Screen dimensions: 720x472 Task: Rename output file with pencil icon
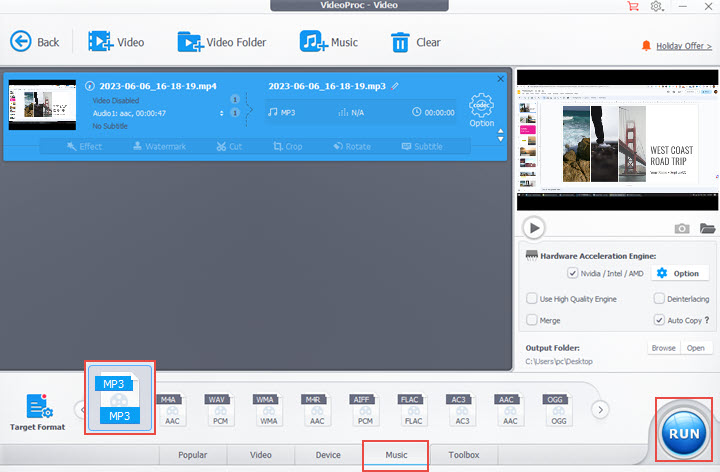395,86
